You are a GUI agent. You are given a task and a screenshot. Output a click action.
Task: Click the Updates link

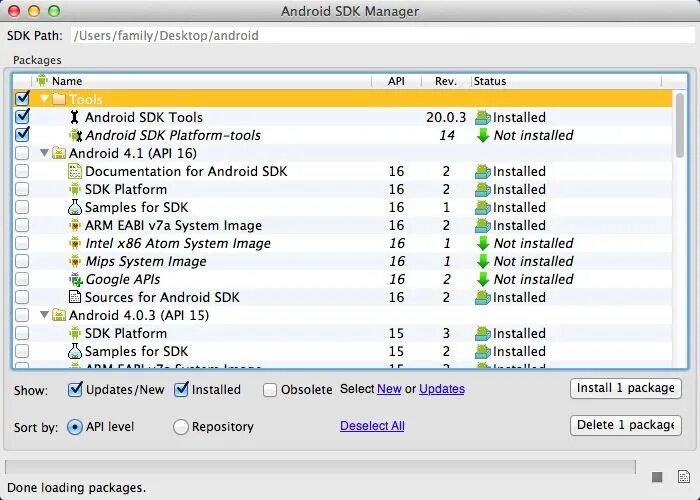442,389
